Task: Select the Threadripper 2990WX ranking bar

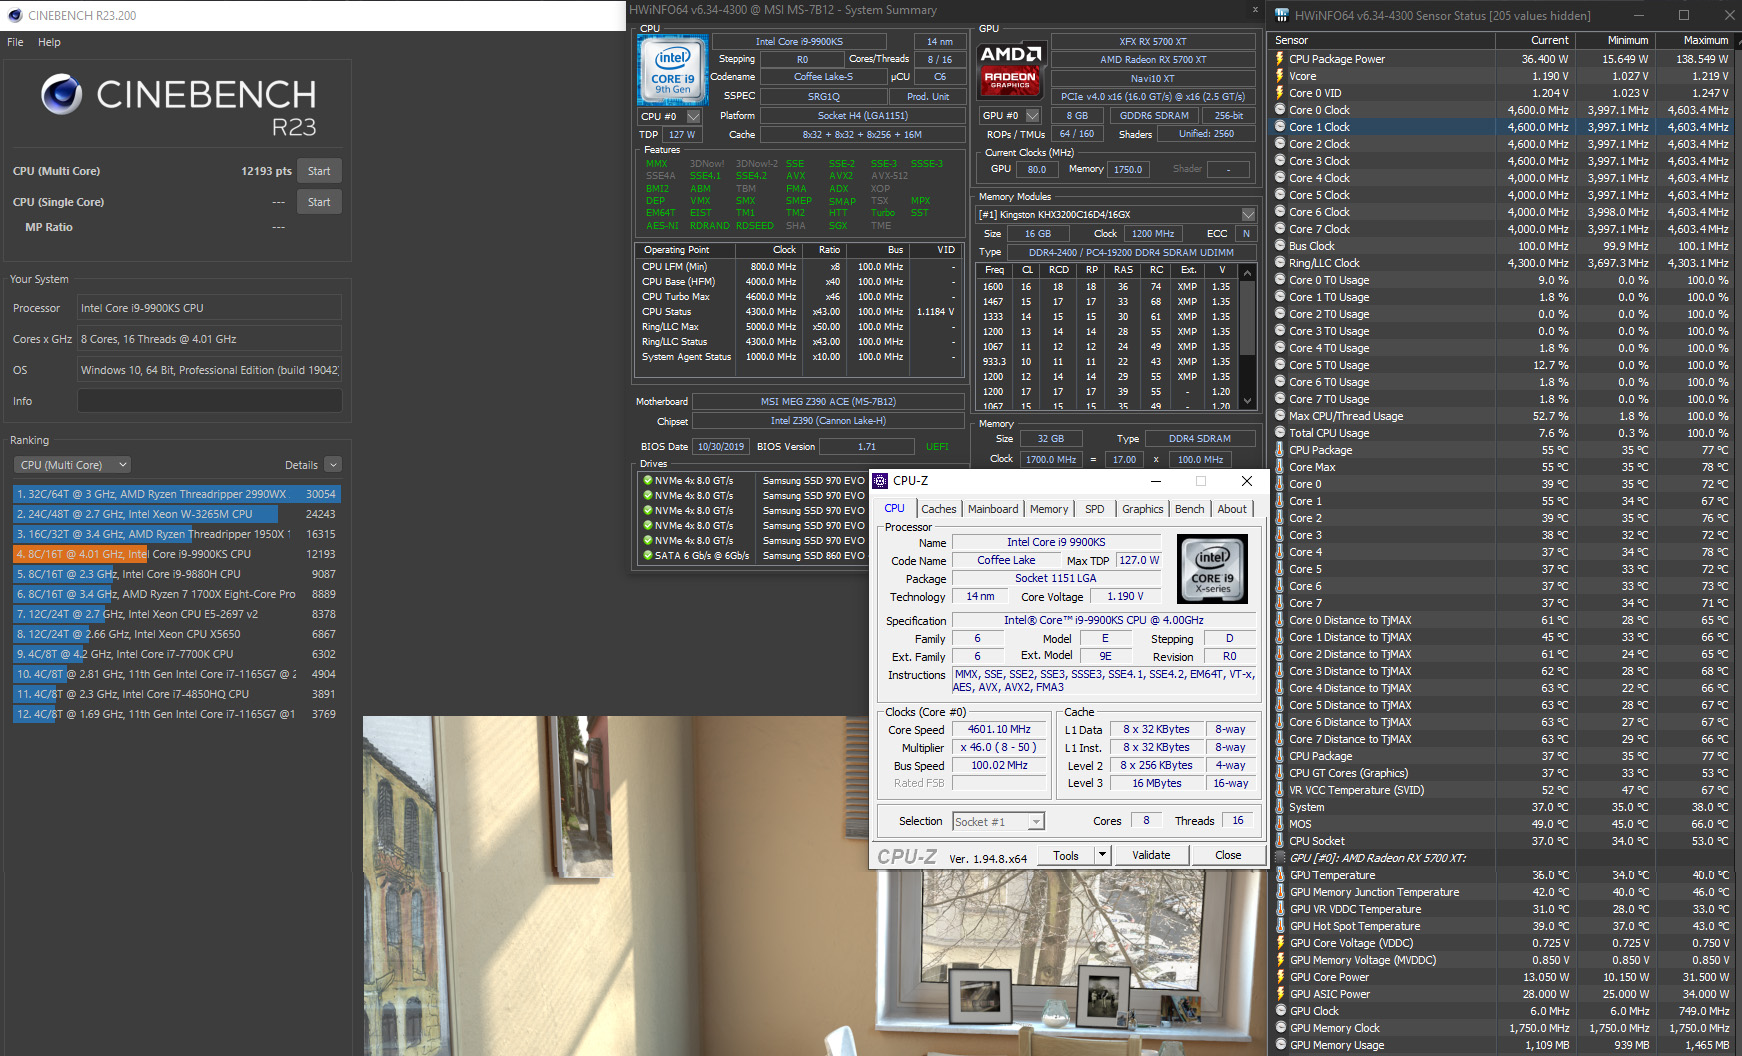Action: click(177, 494)
